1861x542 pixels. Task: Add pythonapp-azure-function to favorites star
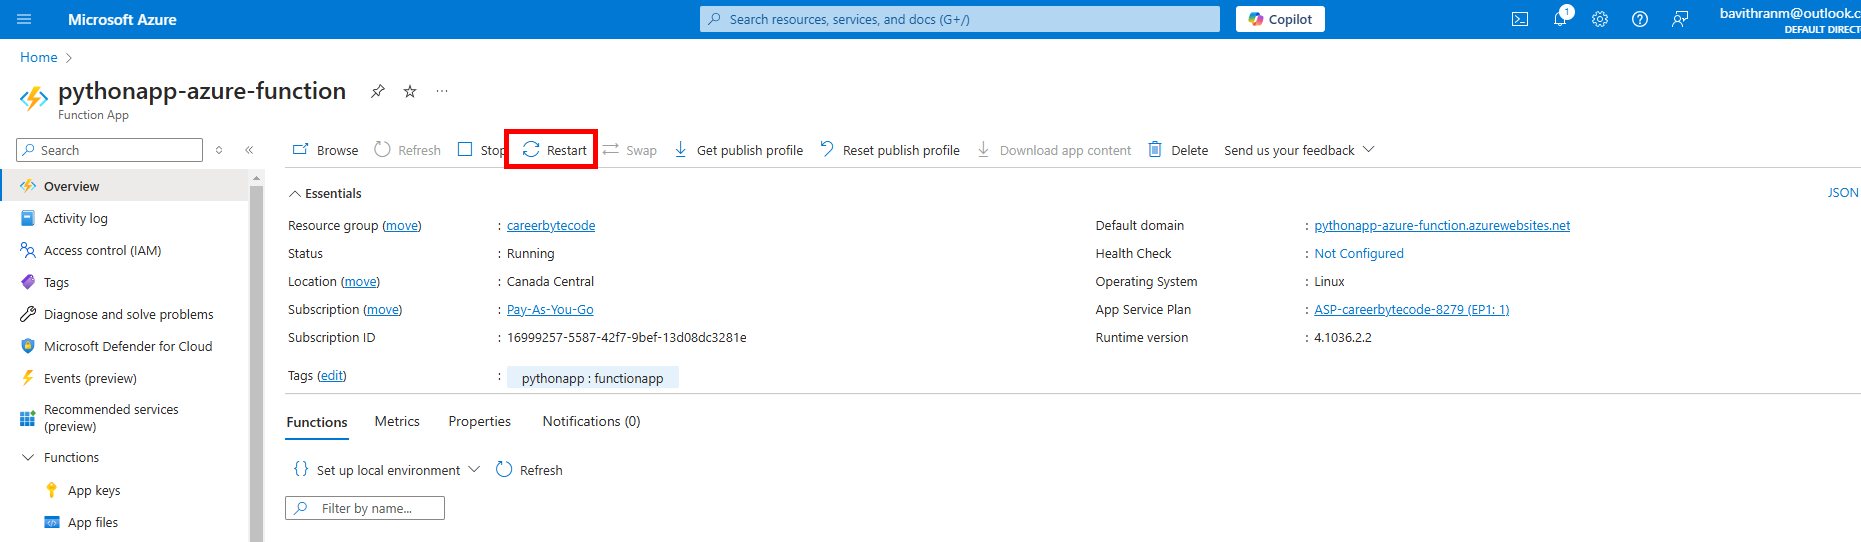coord(410,91)
